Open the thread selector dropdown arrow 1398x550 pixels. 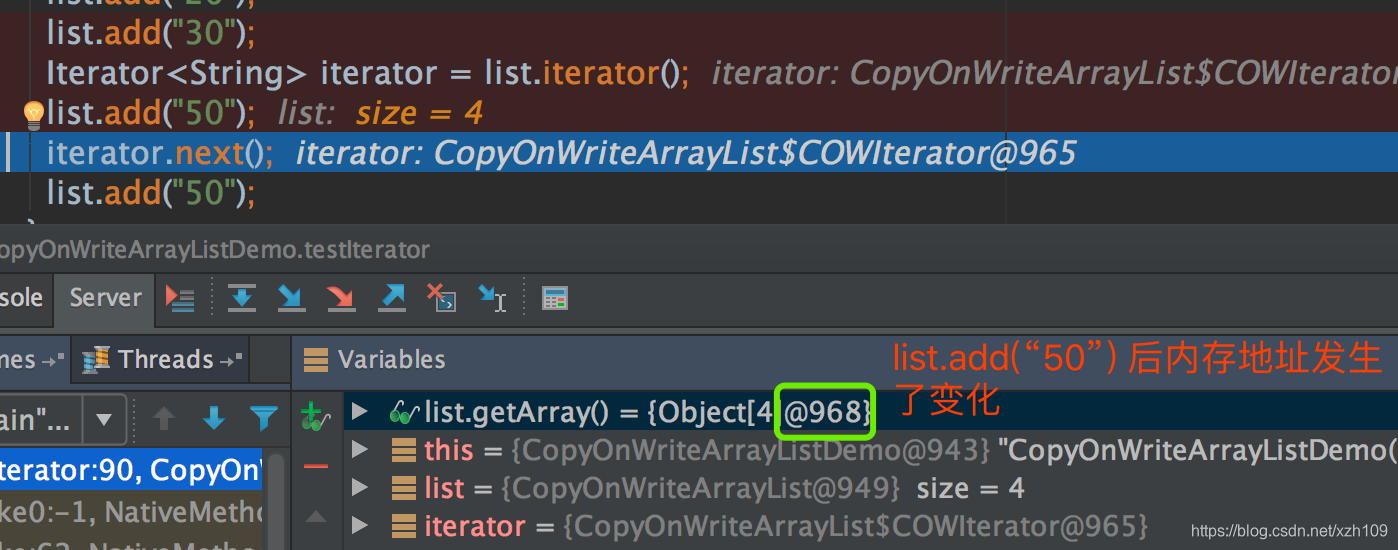click(103, 419)
